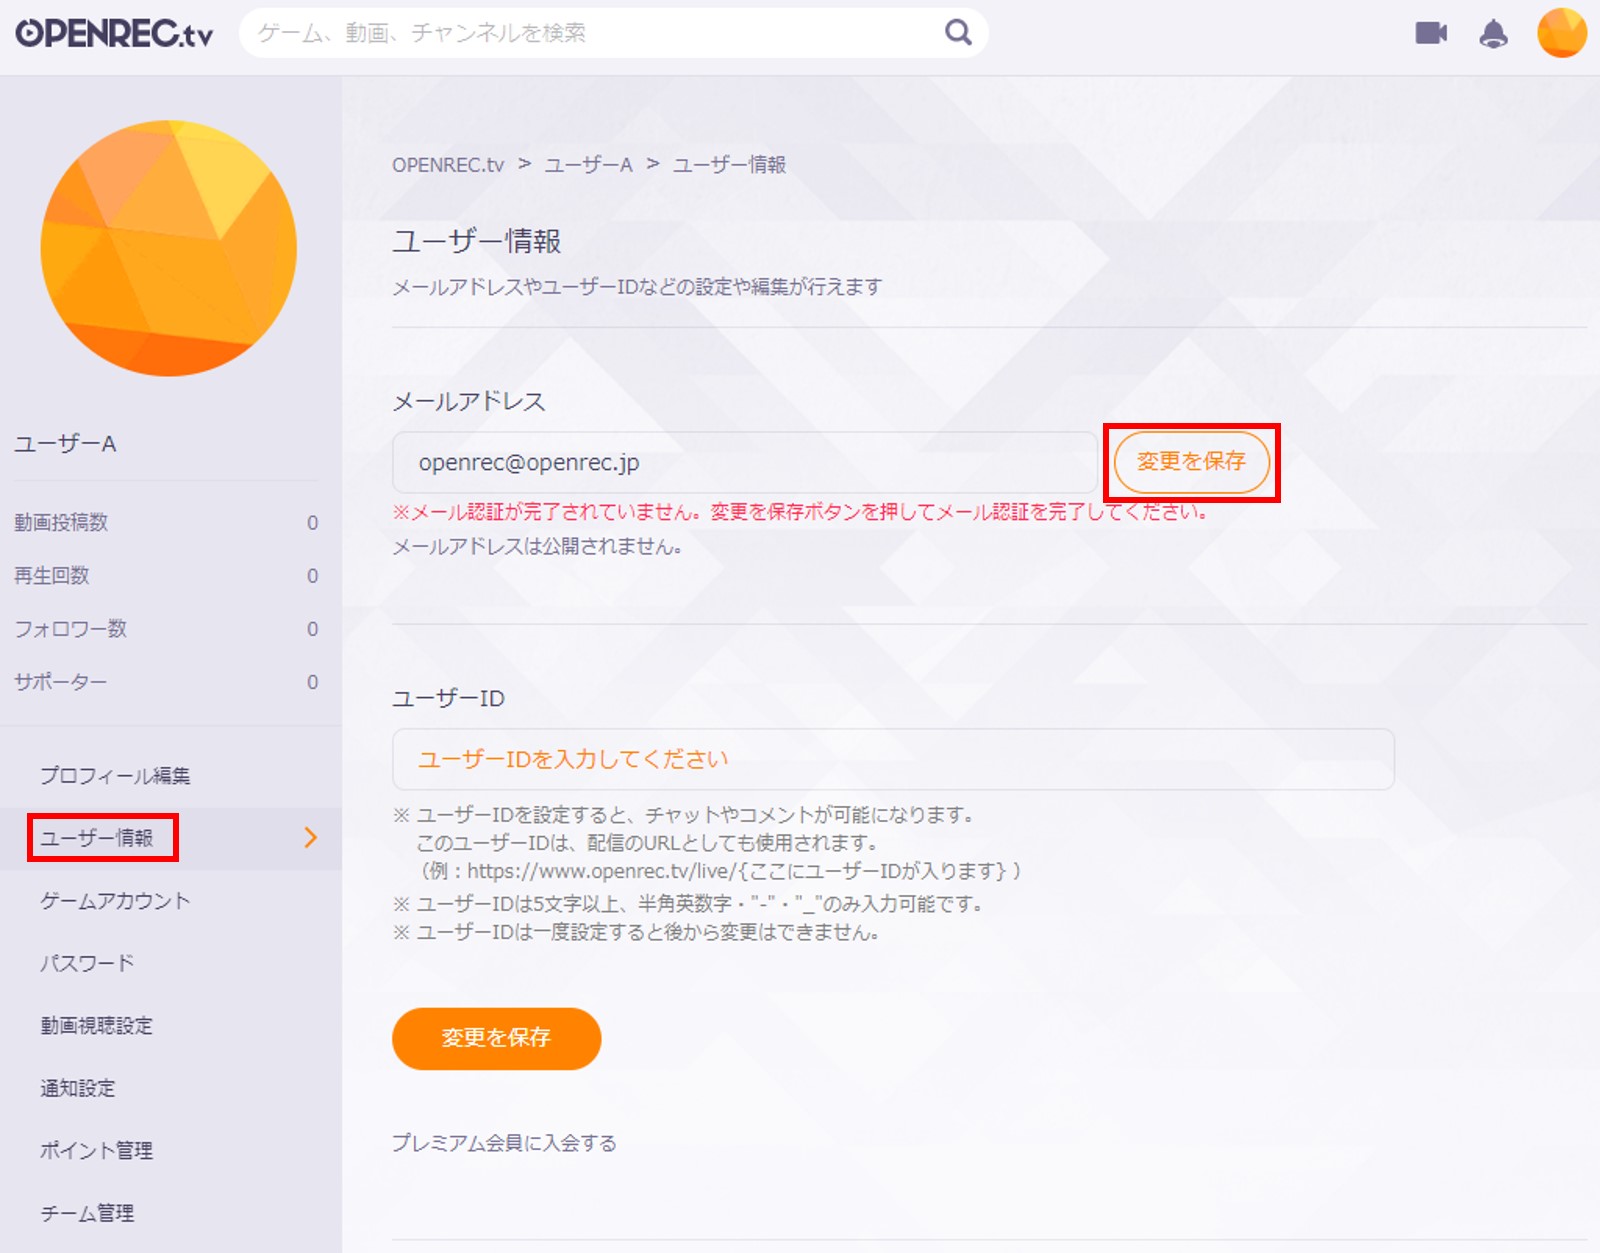Click the email address input field
This screenshot has width=1600, height=1253.
click(744, 462)
